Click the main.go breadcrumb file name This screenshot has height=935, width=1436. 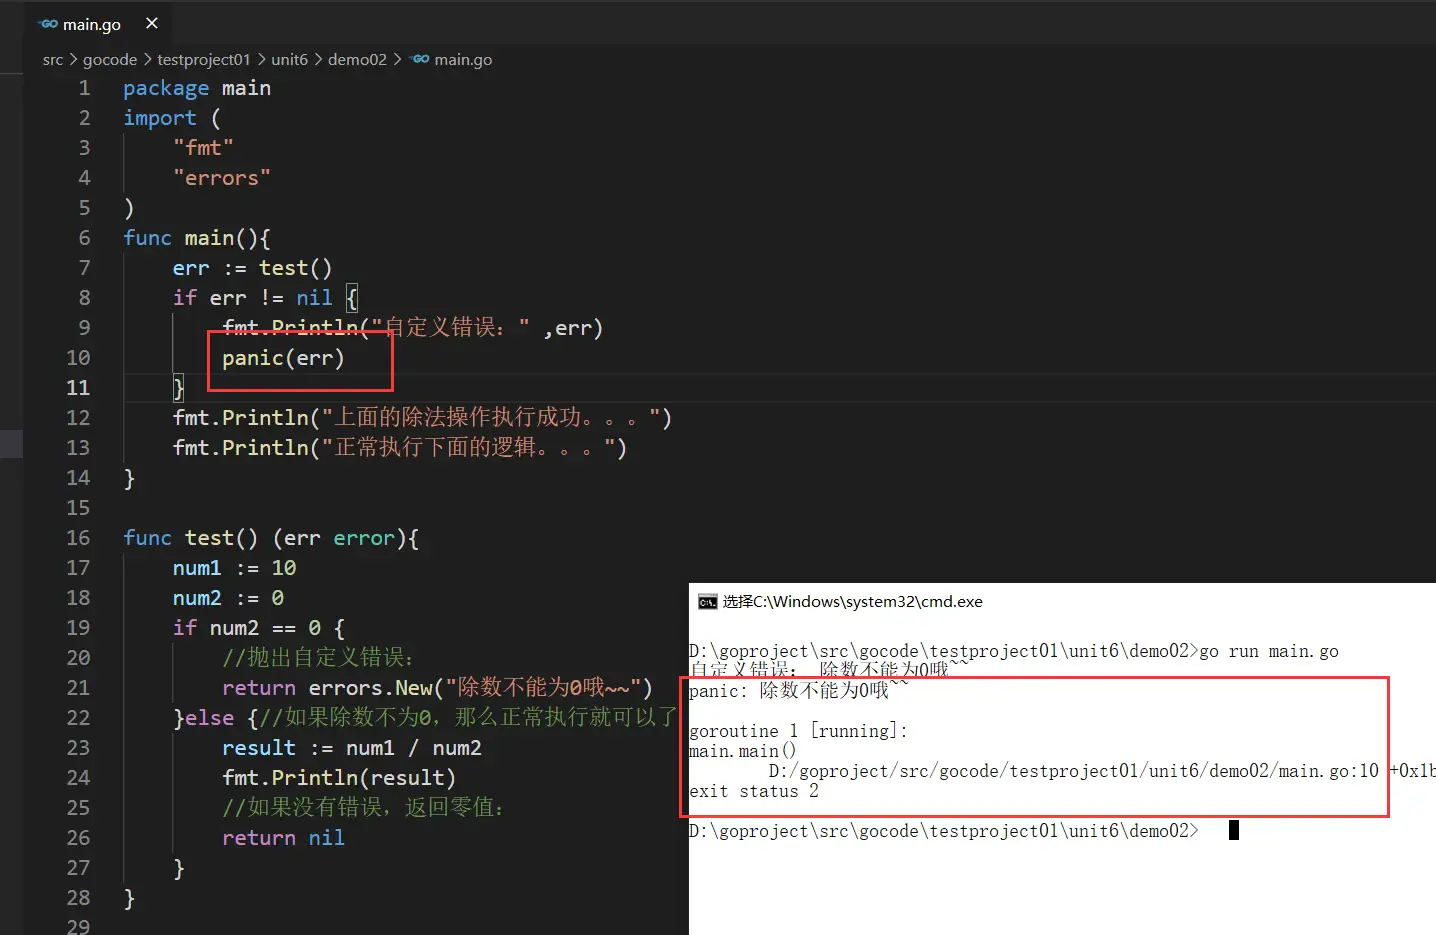pyautogui.click(x=463, y=60)
